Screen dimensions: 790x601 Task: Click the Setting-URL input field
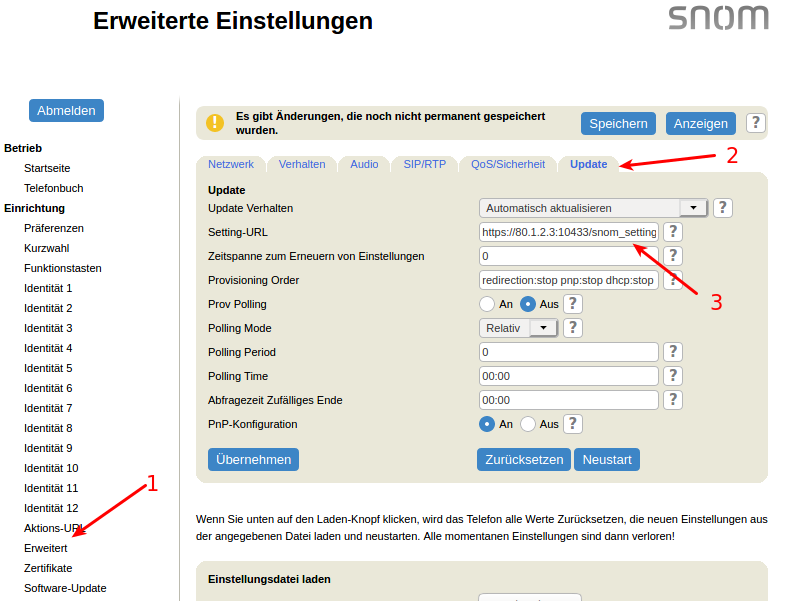coord(568,232)
